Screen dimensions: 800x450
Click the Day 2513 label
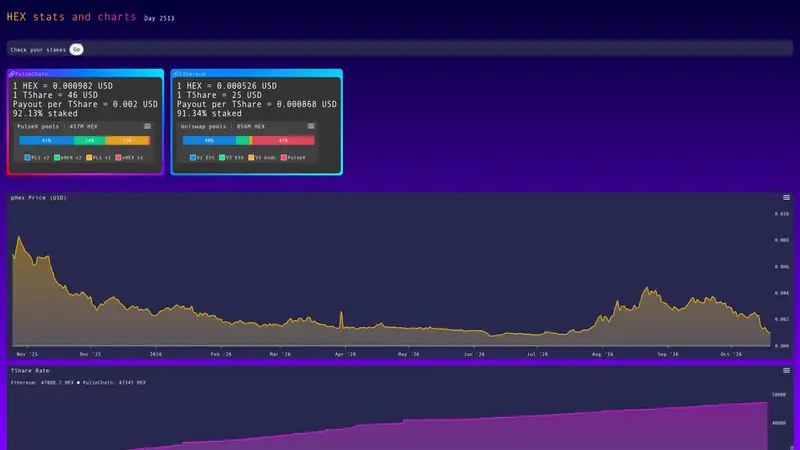pyautogui.click(x=159, y=18)
